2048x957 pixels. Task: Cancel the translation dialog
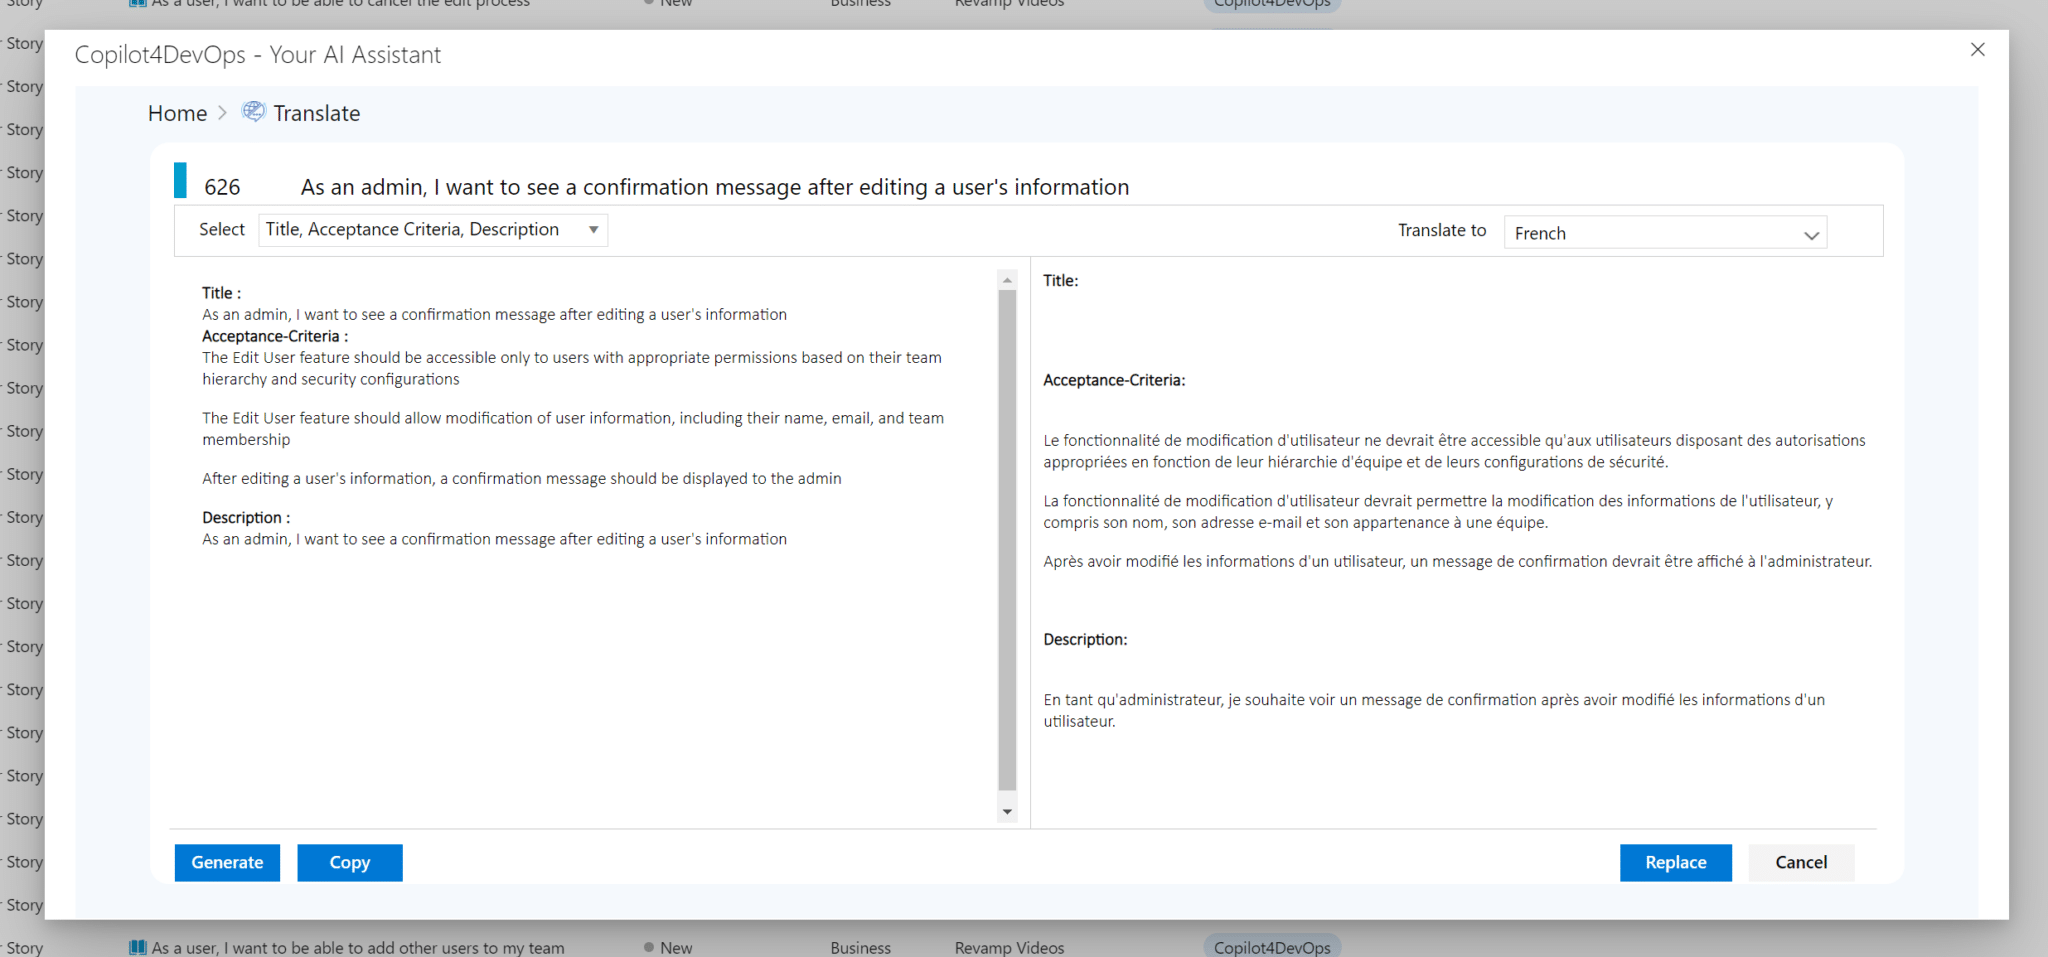click(x=1800, y=862)
